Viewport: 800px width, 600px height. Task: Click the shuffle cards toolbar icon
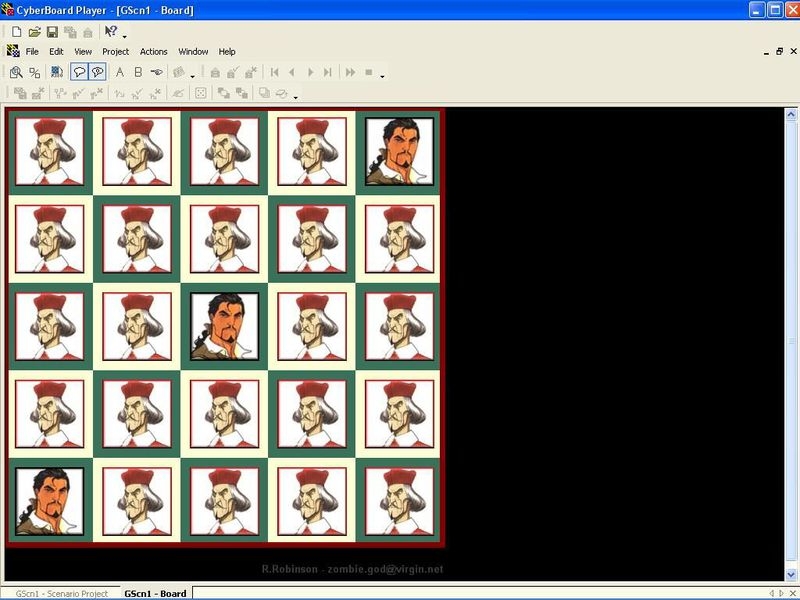click(x=179, y=72)
